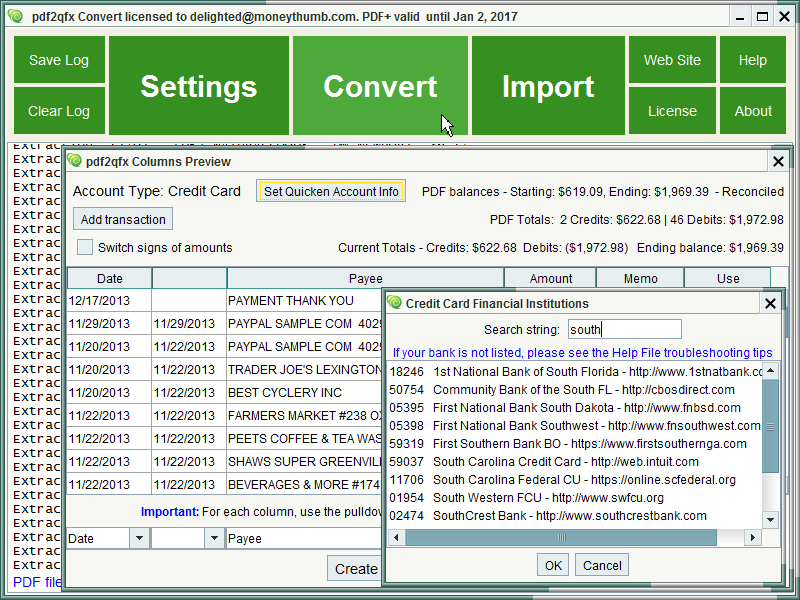Click the Amount column header
Viewport: 800px width, 600px height.
pos(550,279)
